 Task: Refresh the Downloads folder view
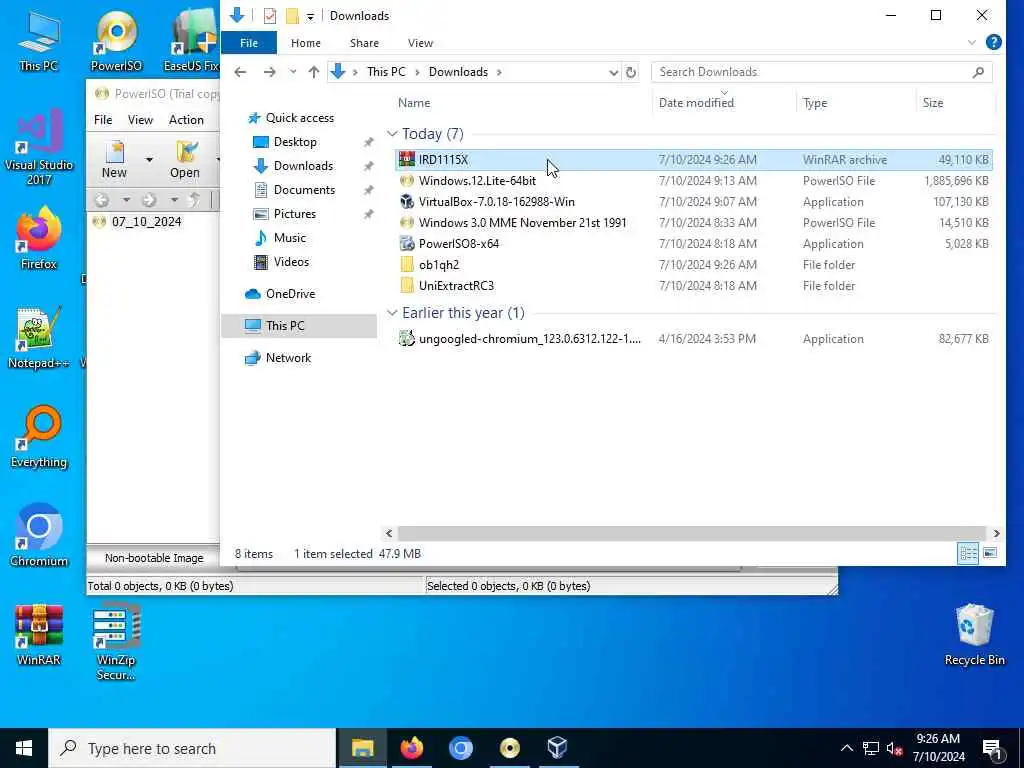point(631,72)
